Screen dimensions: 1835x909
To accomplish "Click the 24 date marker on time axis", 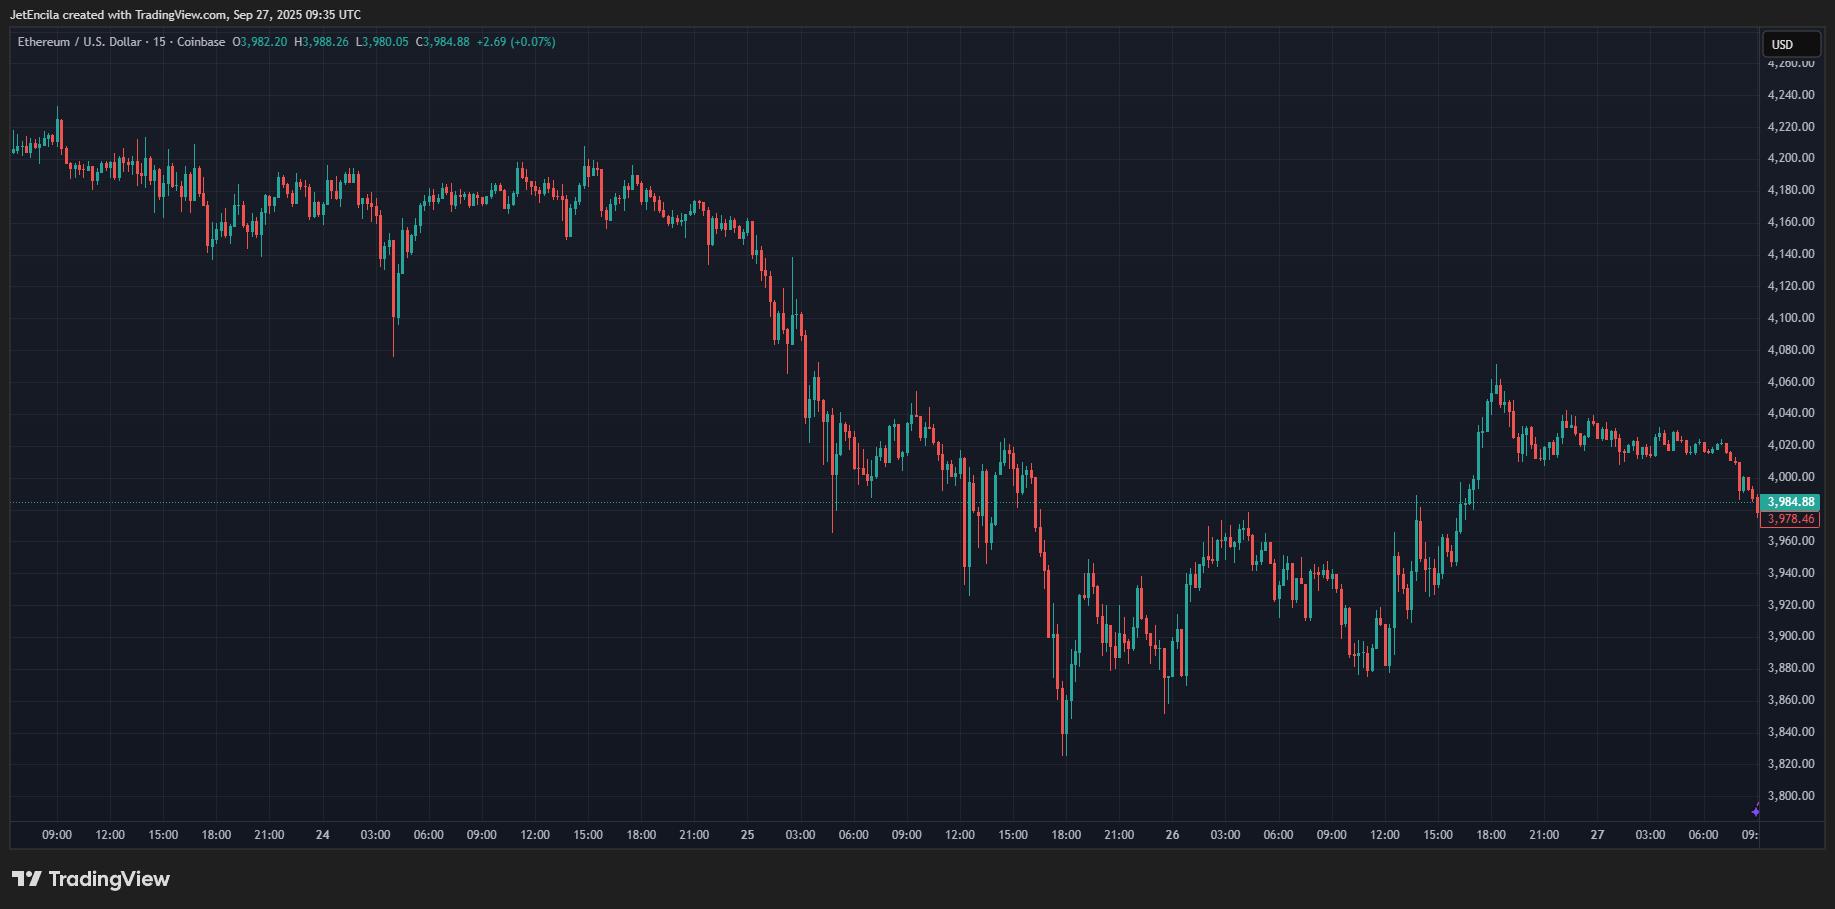I will coord(322,834).
